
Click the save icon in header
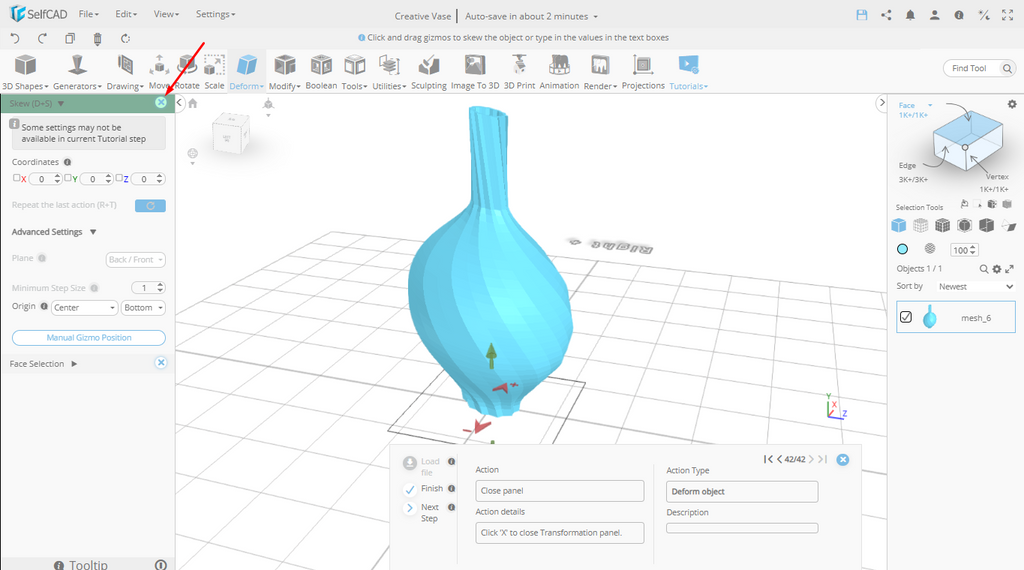(862, 15)
